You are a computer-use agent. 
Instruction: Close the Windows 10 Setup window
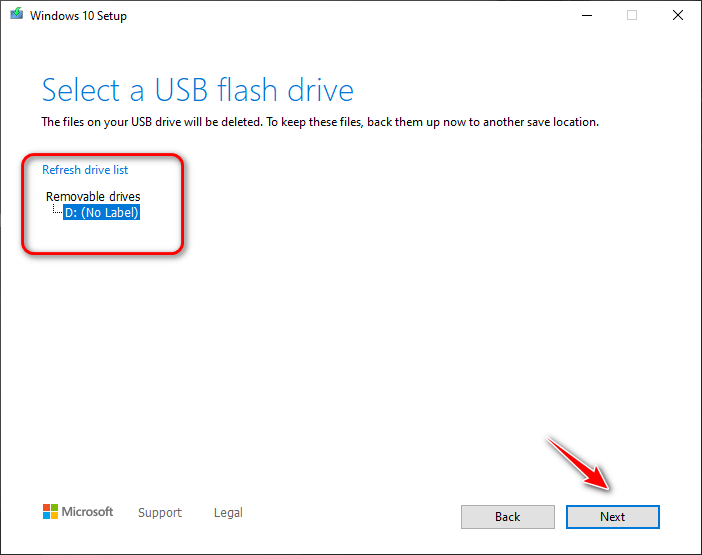[678, 16]
